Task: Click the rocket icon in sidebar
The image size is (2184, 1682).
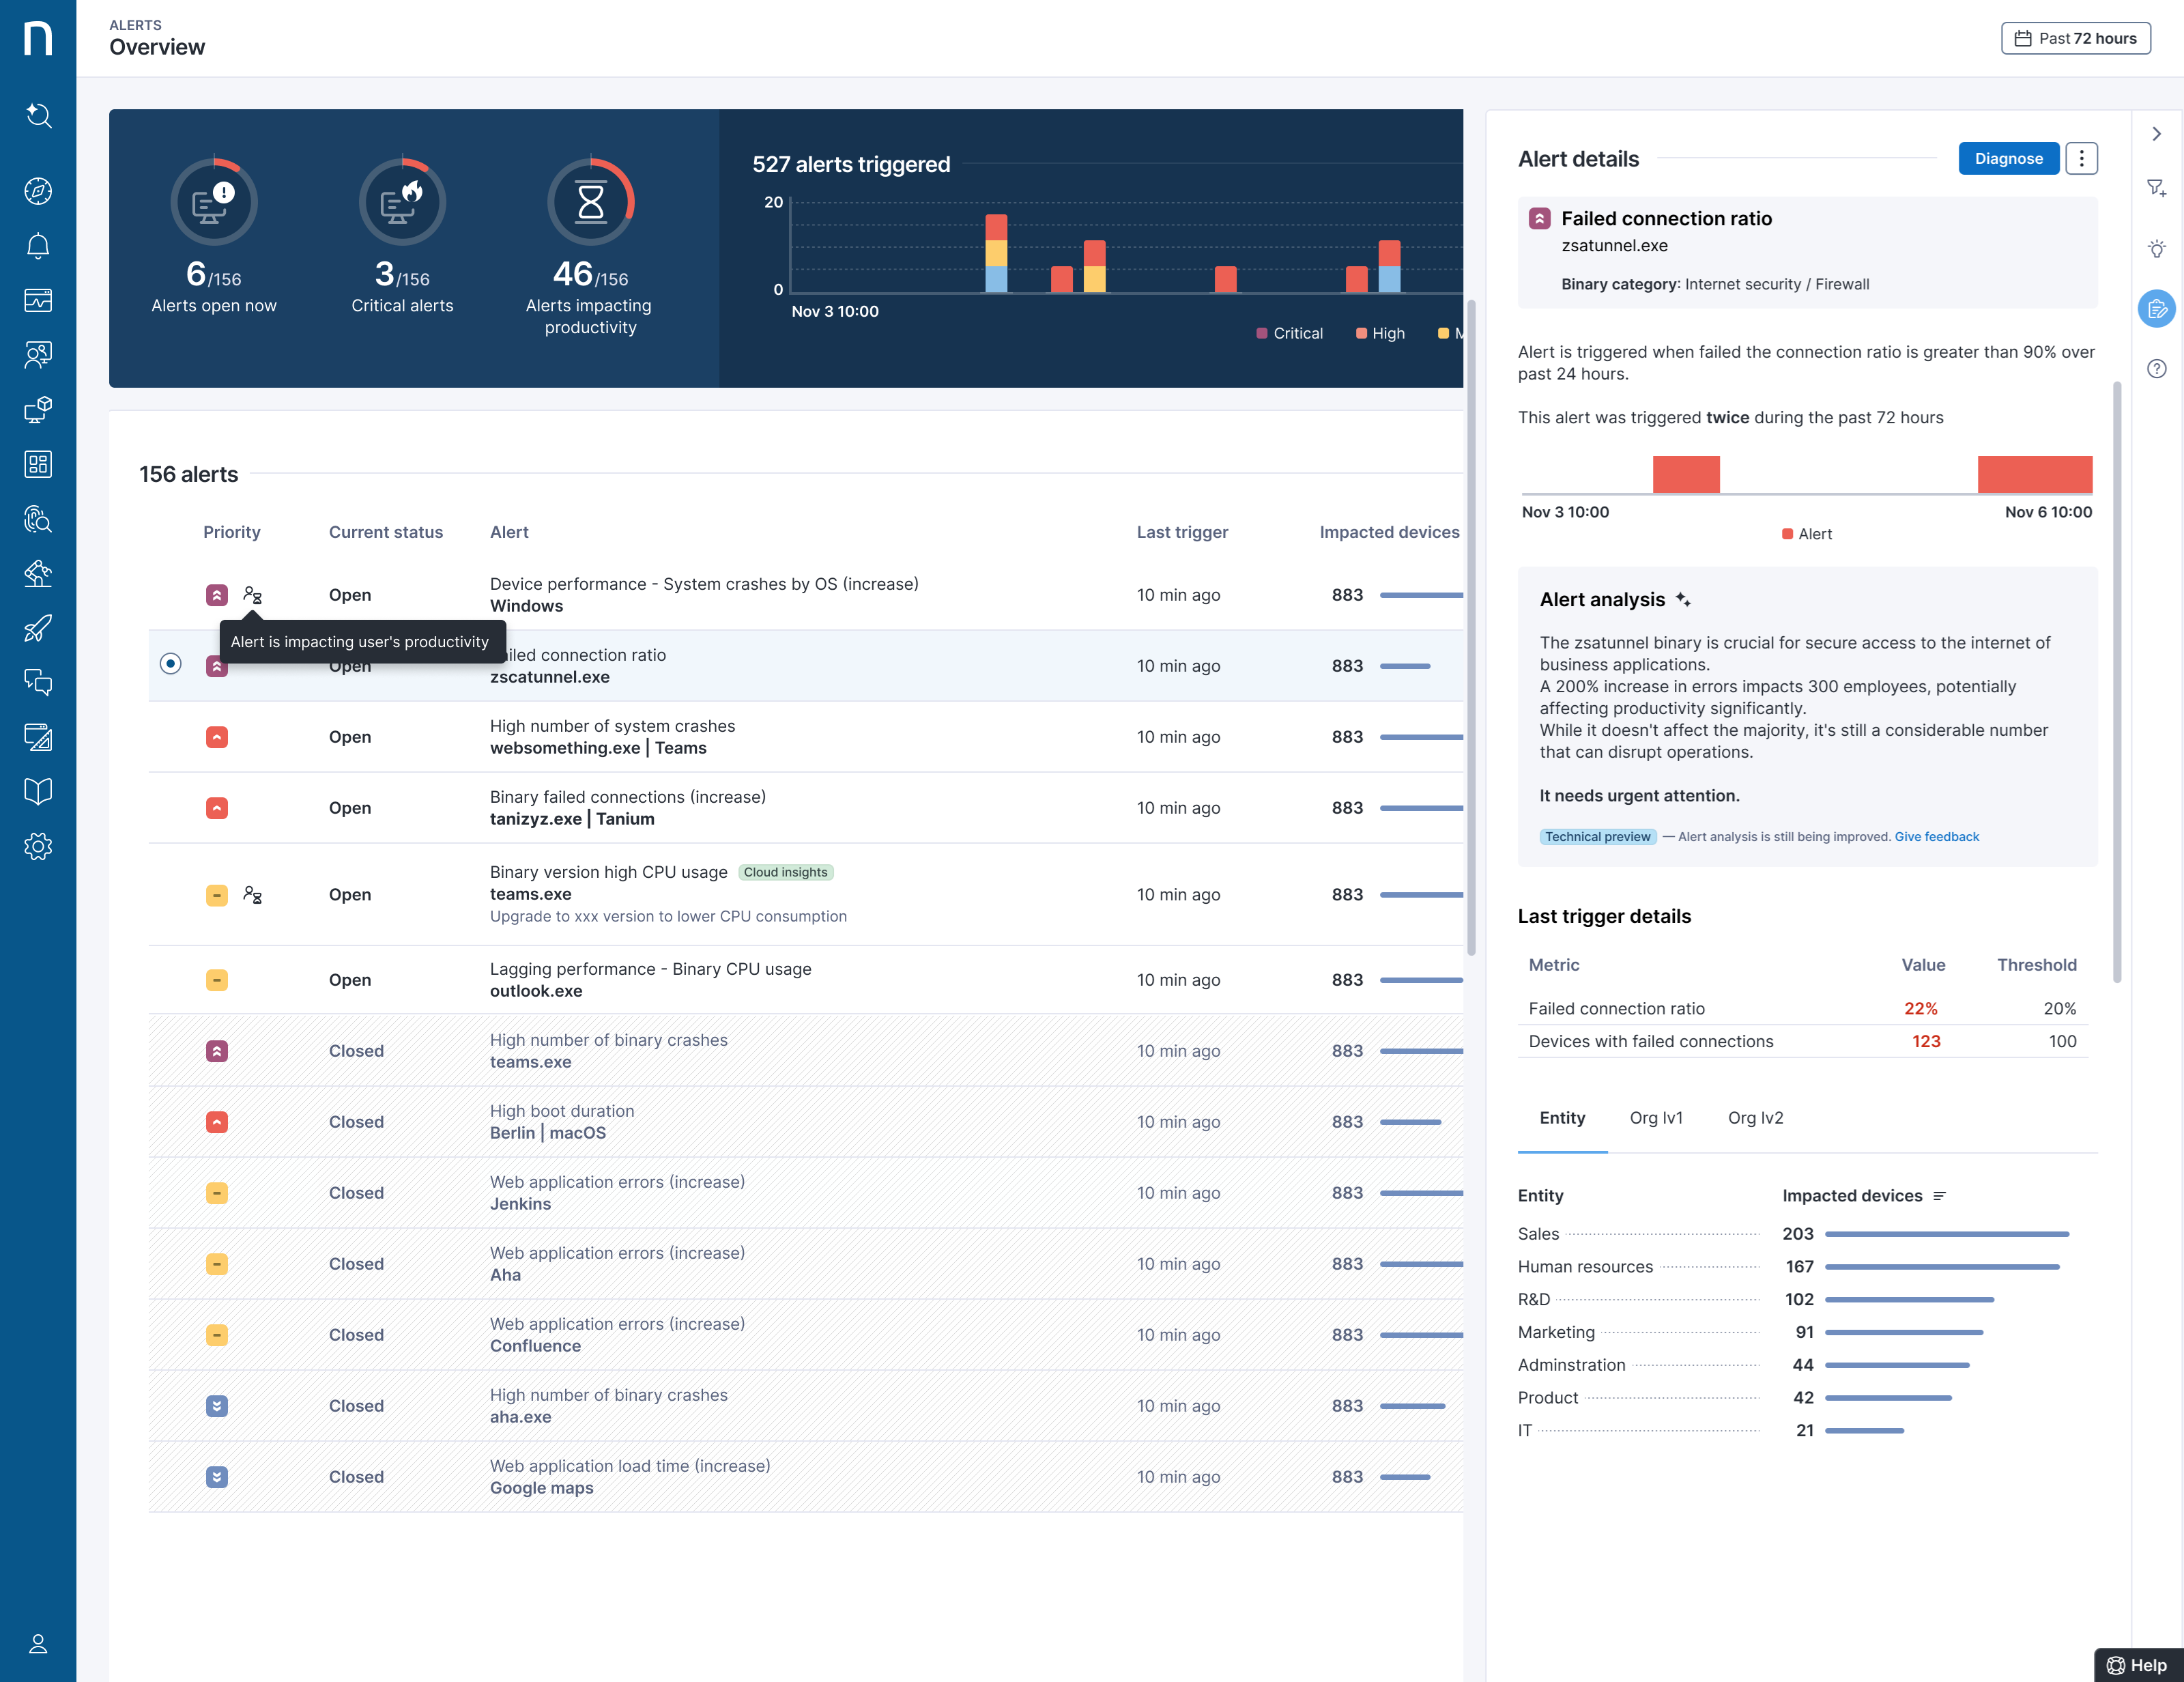Action: pos(38,628)
